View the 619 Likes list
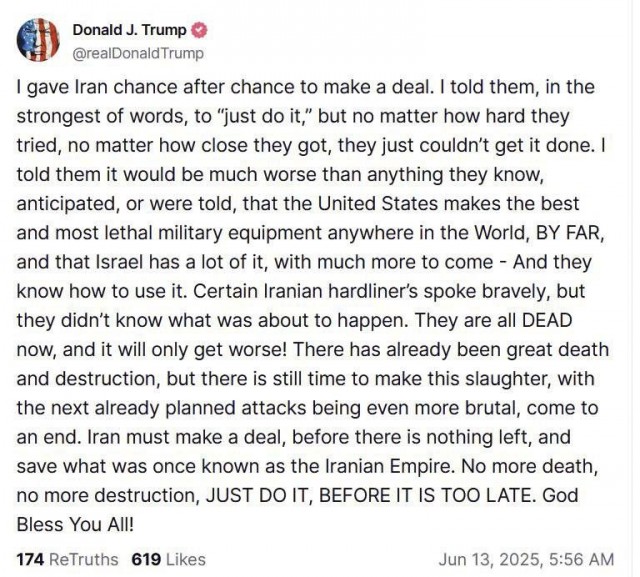 point(169,559)
